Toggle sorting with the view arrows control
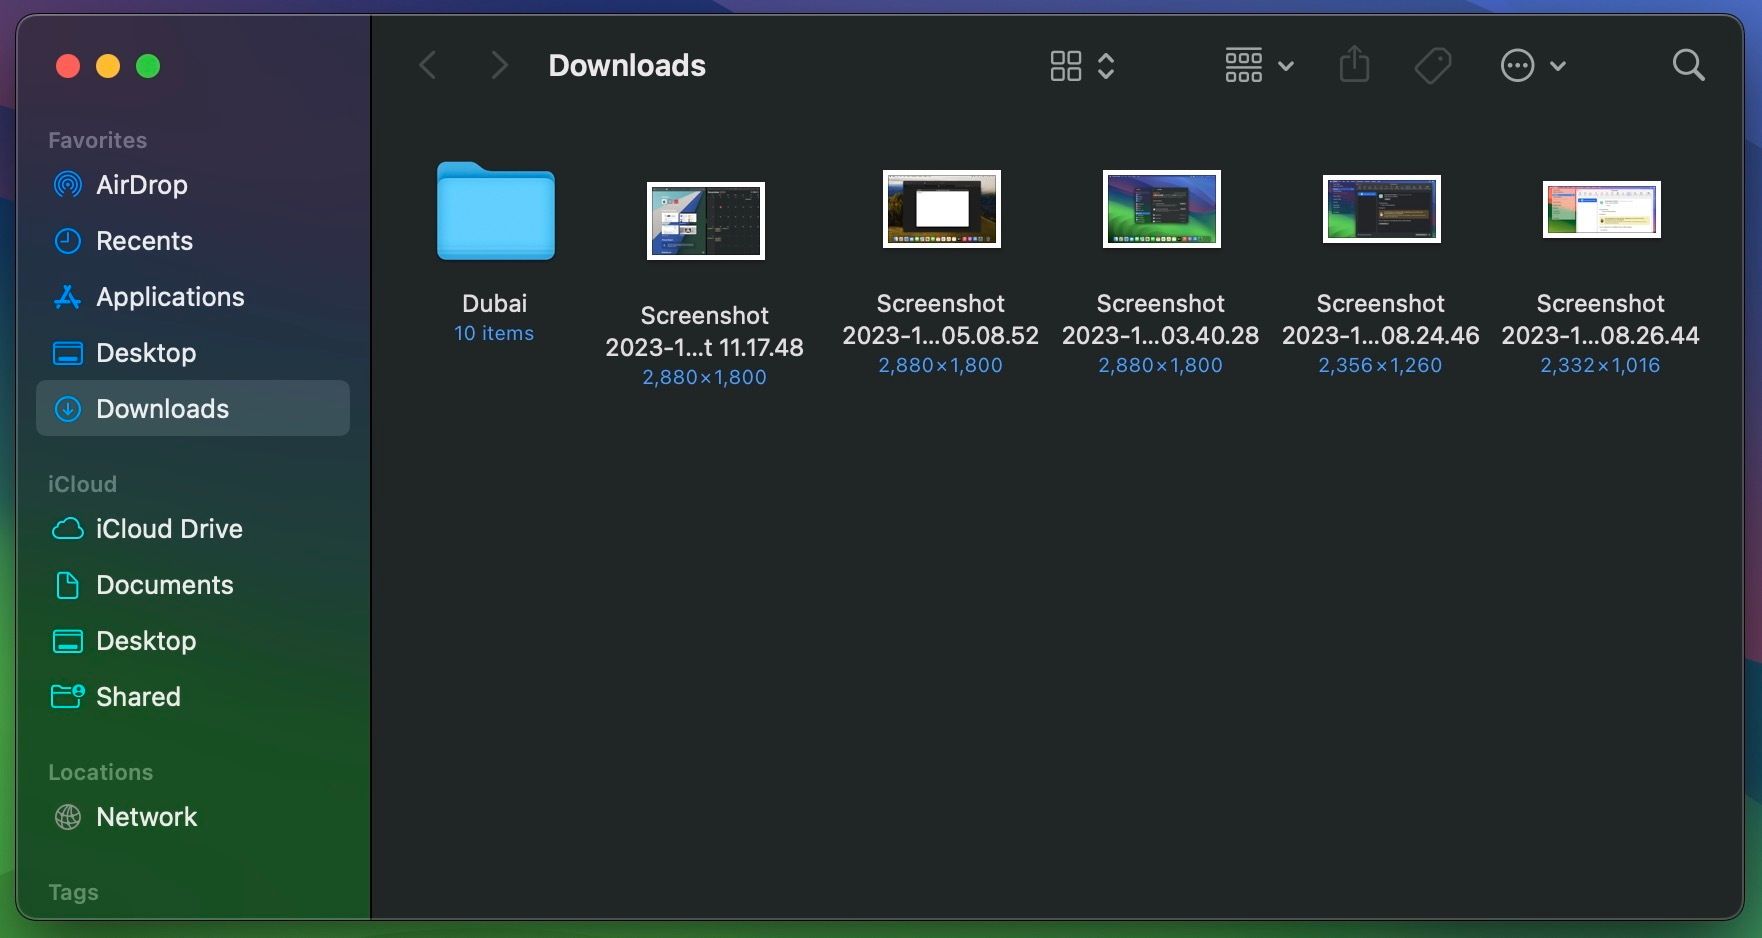1762x938 pixels. [x=1106, y=65]
